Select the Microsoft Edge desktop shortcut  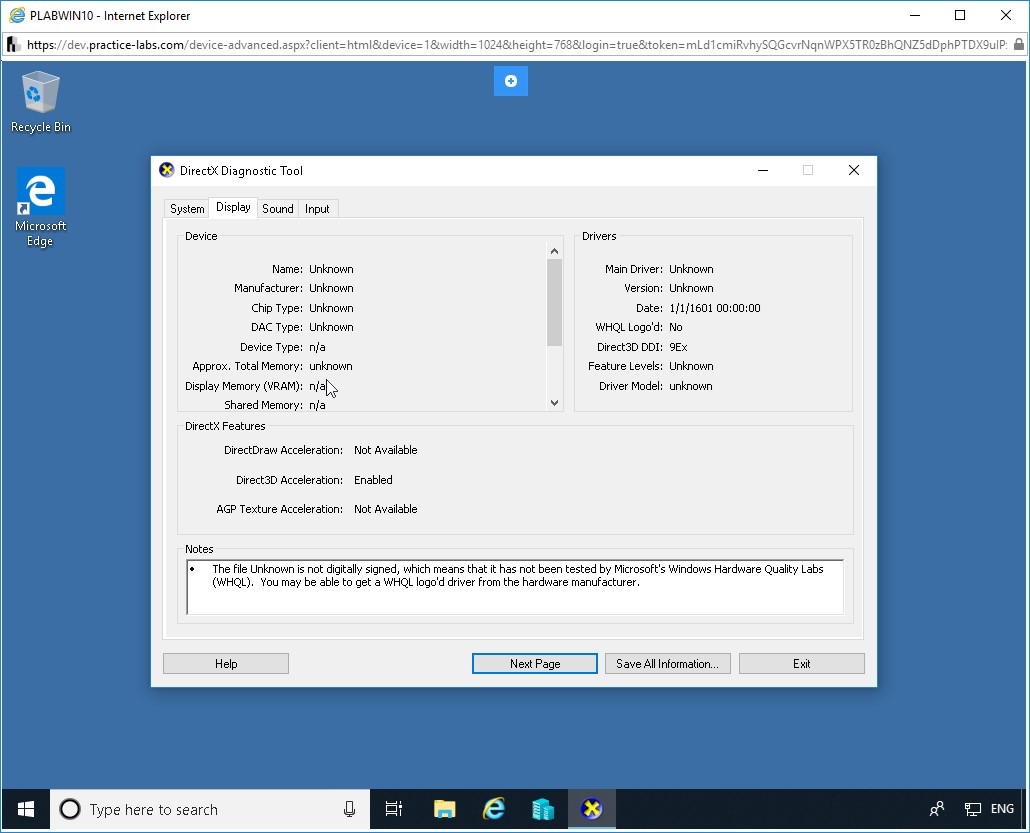[x=40, y=207]
